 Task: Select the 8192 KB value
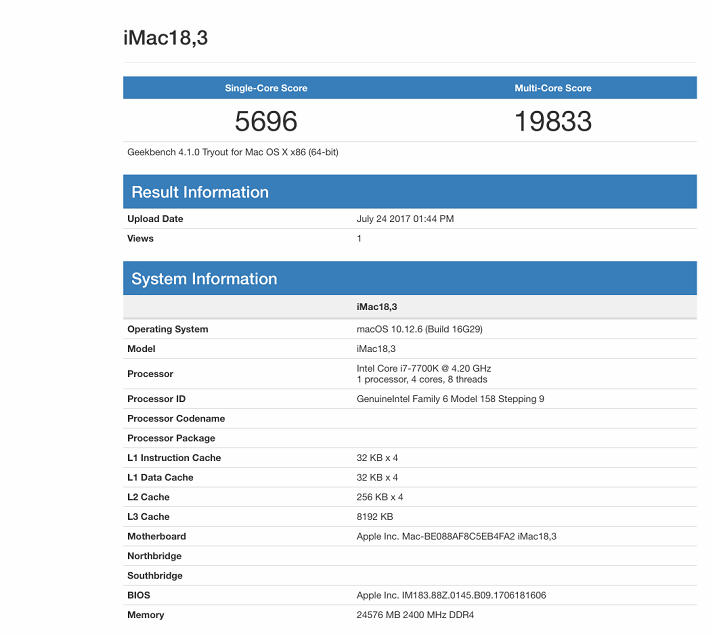[x=375, y=516]
